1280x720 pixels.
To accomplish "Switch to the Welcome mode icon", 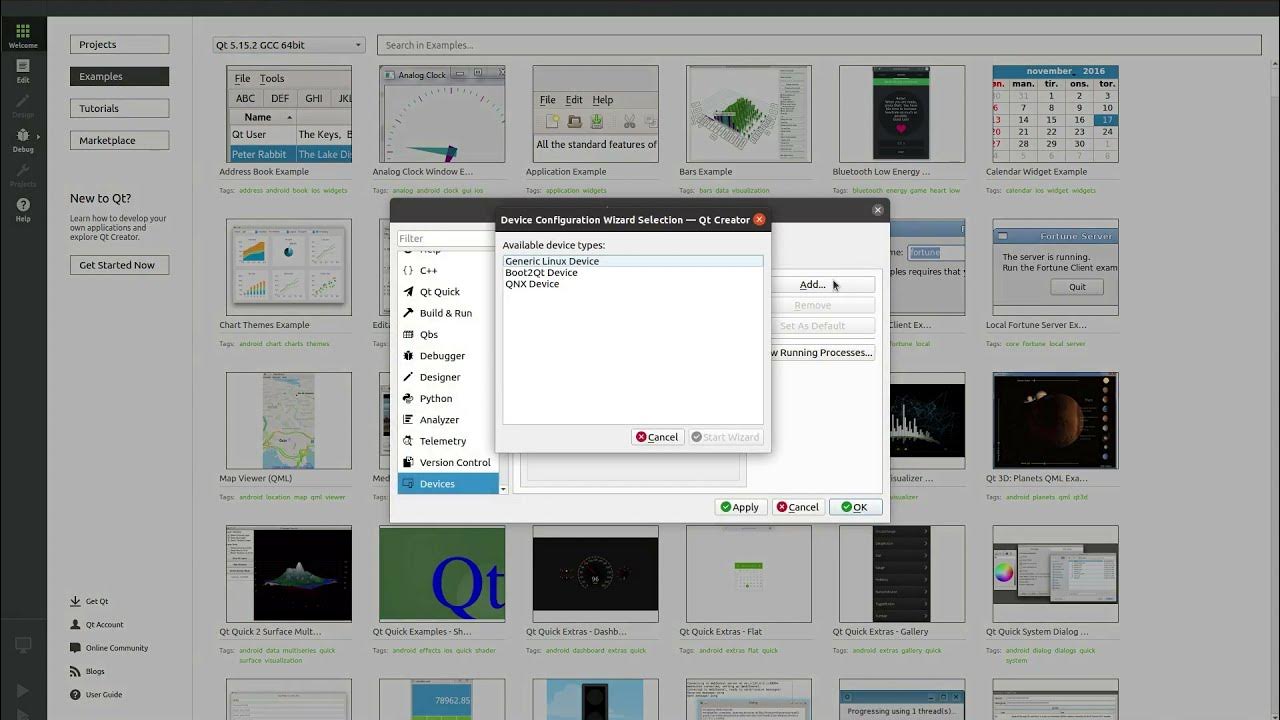I will click(23, 31).
